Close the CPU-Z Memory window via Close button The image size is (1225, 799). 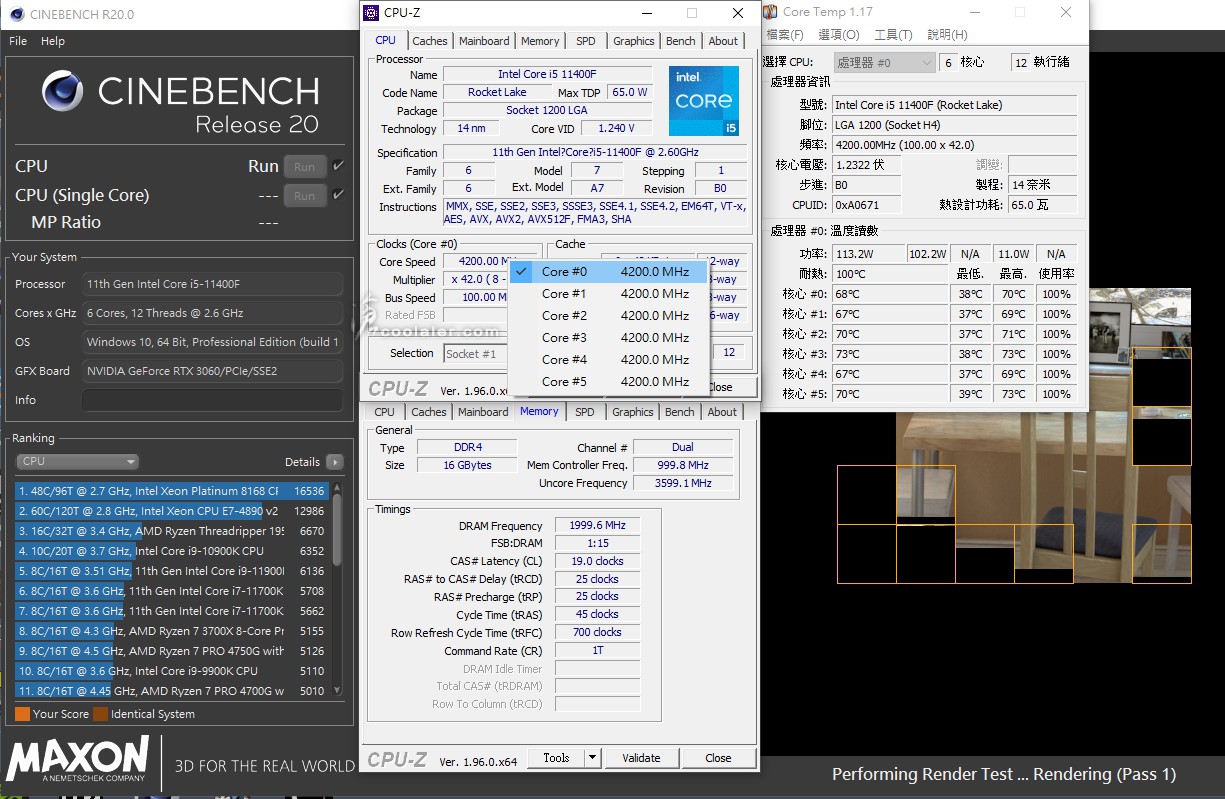(x=718, y=758)
